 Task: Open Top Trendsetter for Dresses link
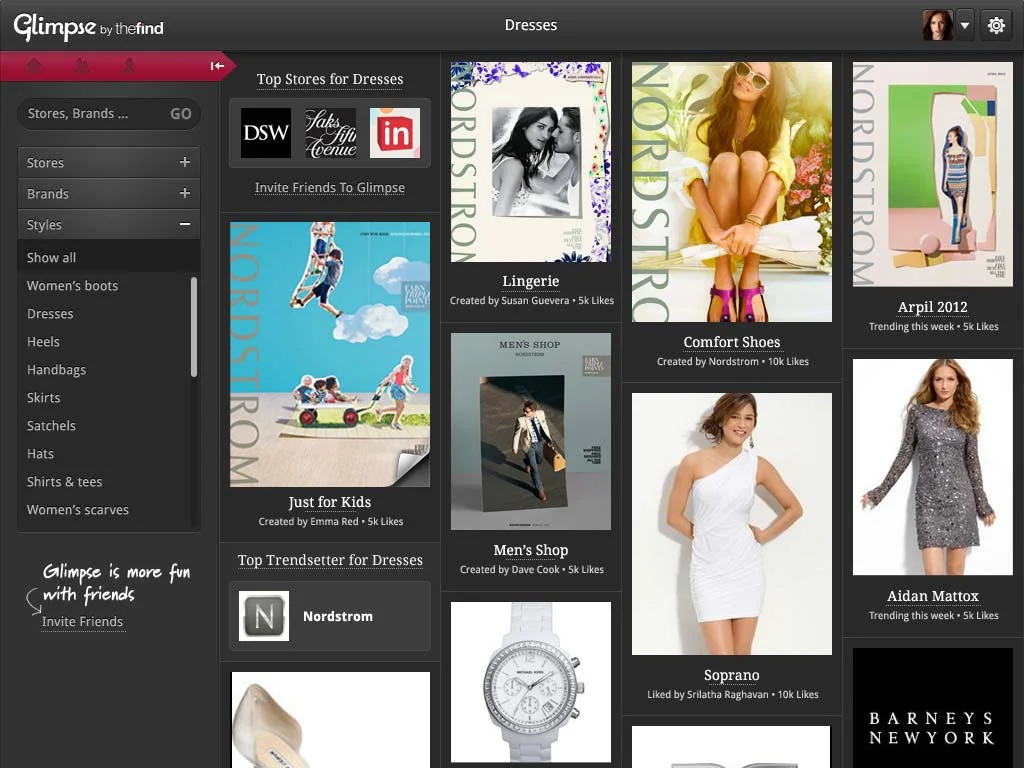[x=330, y=560]
